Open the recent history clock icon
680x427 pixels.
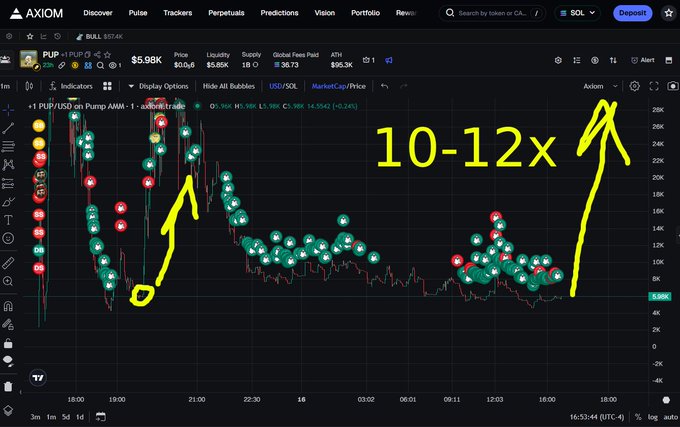pyautogui.click(x=57, y=36)
